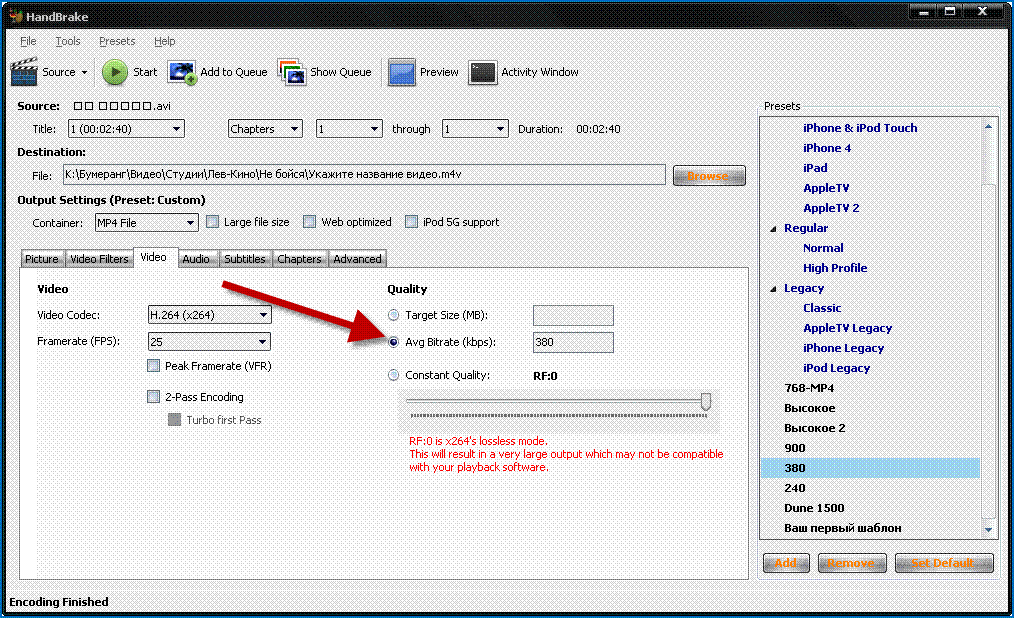Select the iPhone 4 preset
The image size is (1014, 618).
pyautogui.click(x=826, y=148)
